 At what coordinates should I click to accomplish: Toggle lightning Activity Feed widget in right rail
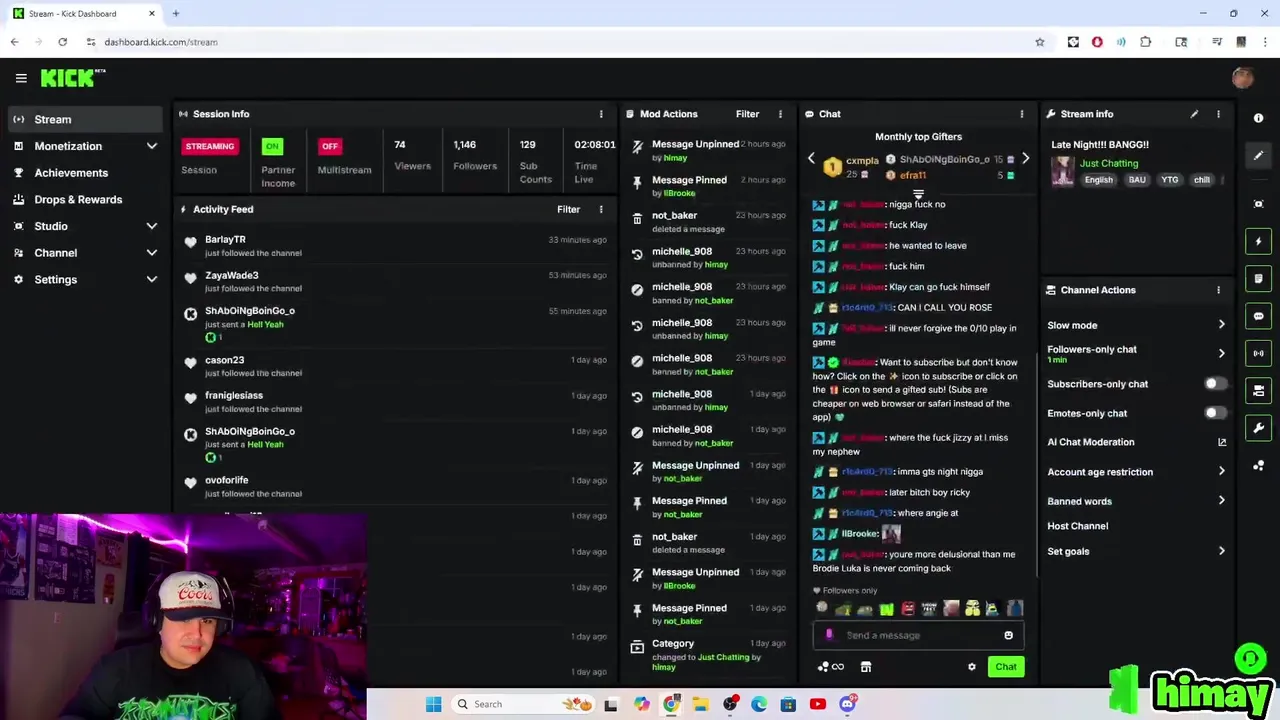click(1258, 241)
